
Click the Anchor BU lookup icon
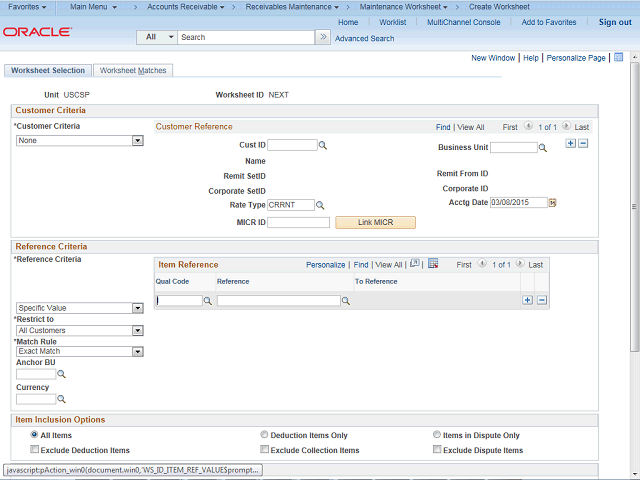tap(61, 374)
